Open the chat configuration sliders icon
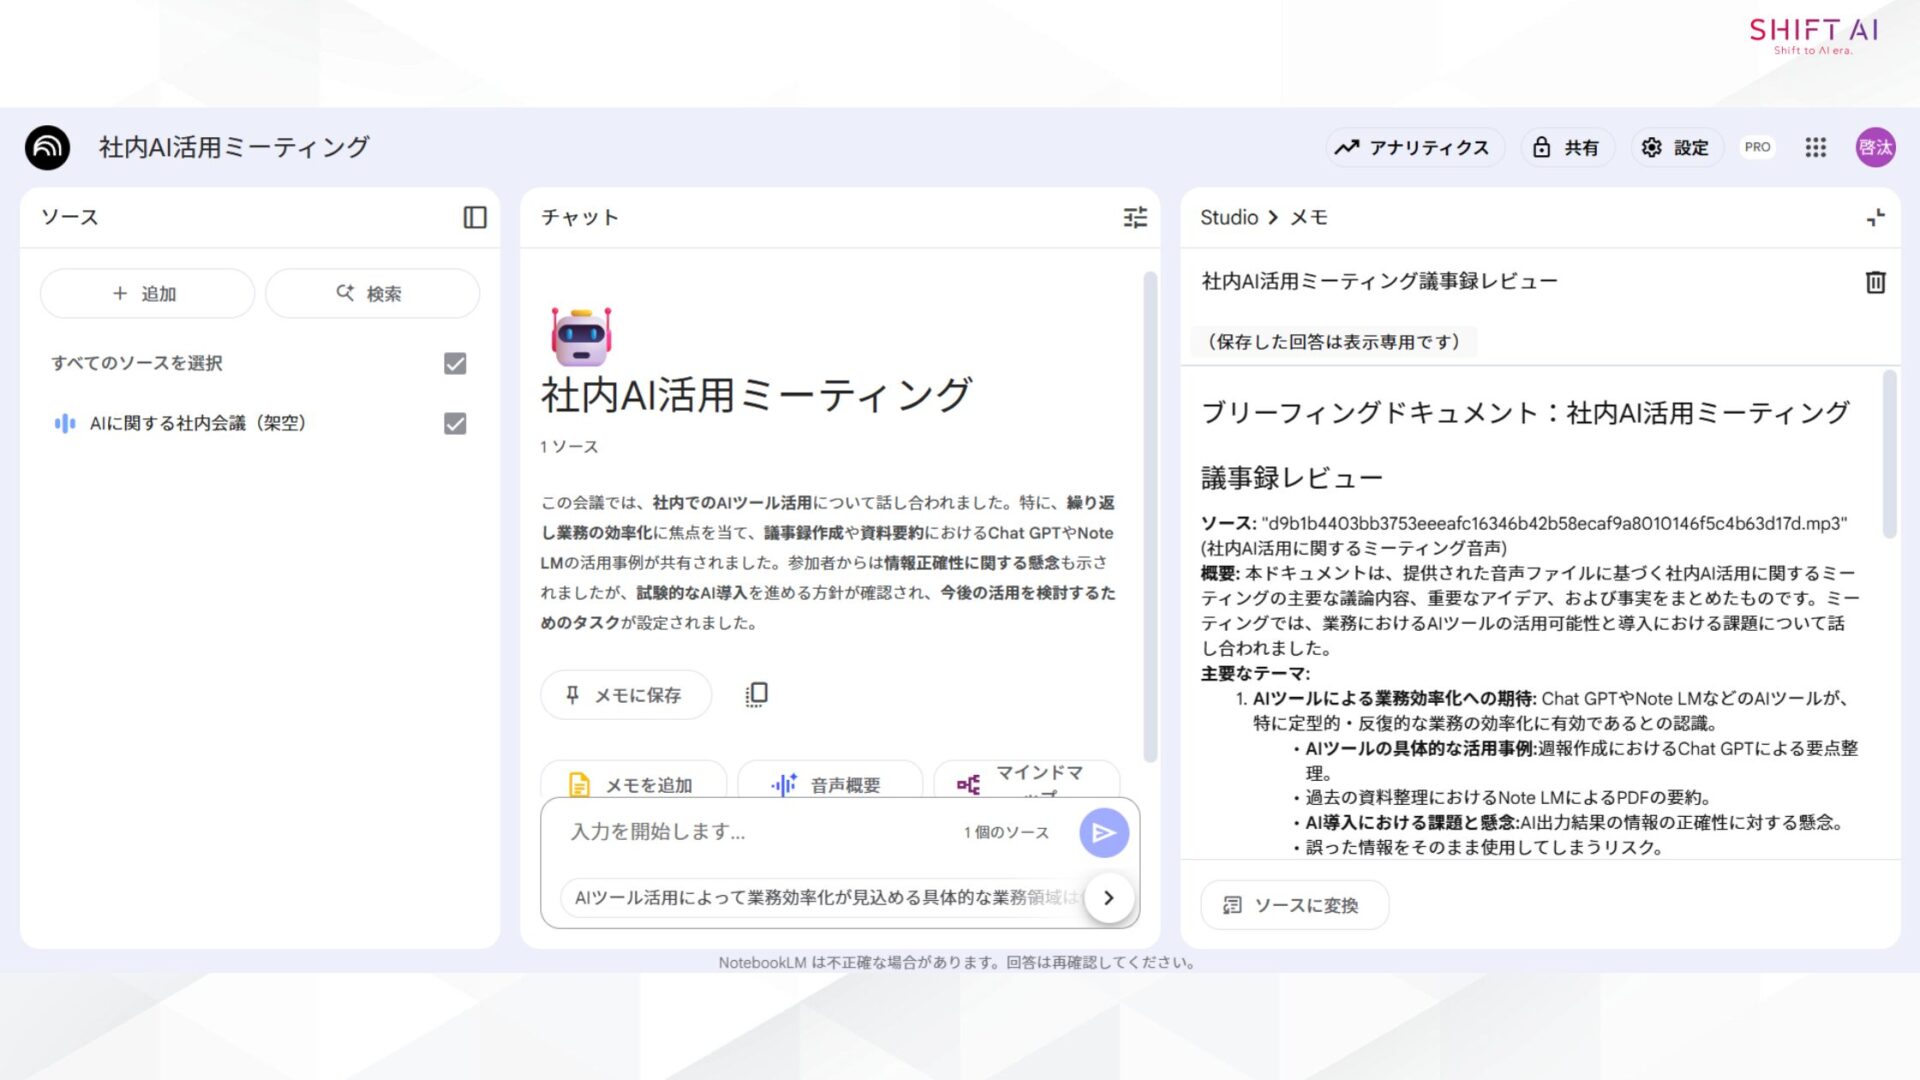Screen dimensions: 1920x1080 pyautogui.click(x=1135, y=218)
